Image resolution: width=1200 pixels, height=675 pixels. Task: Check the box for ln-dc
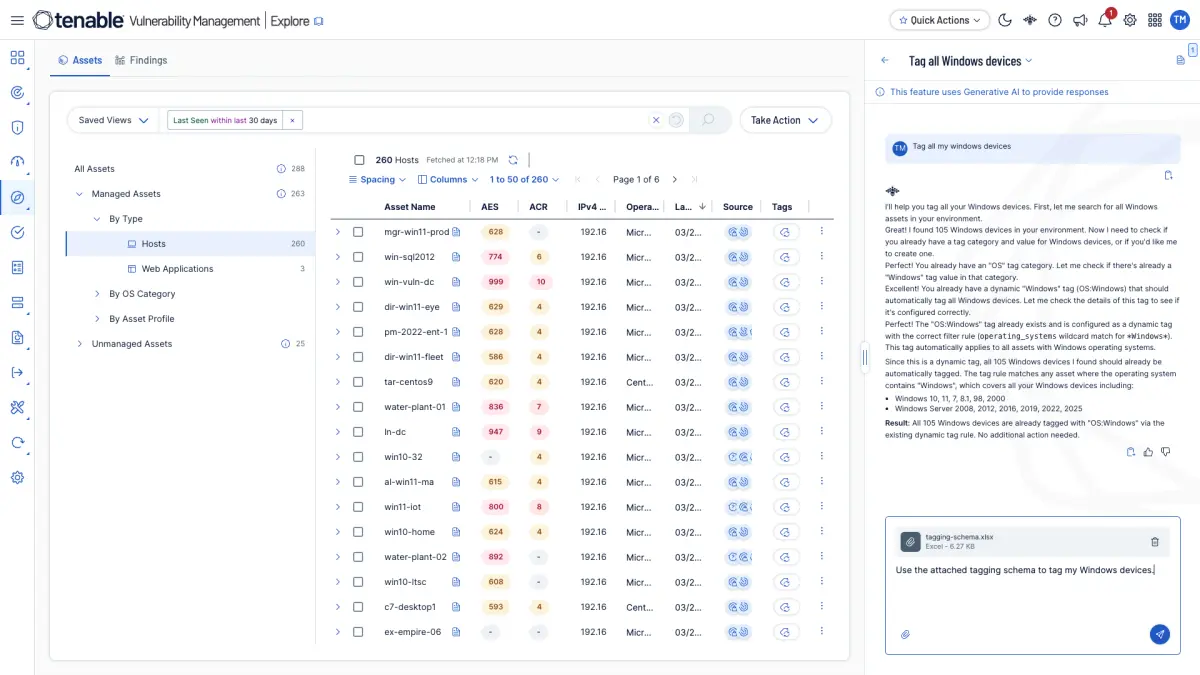358,432
